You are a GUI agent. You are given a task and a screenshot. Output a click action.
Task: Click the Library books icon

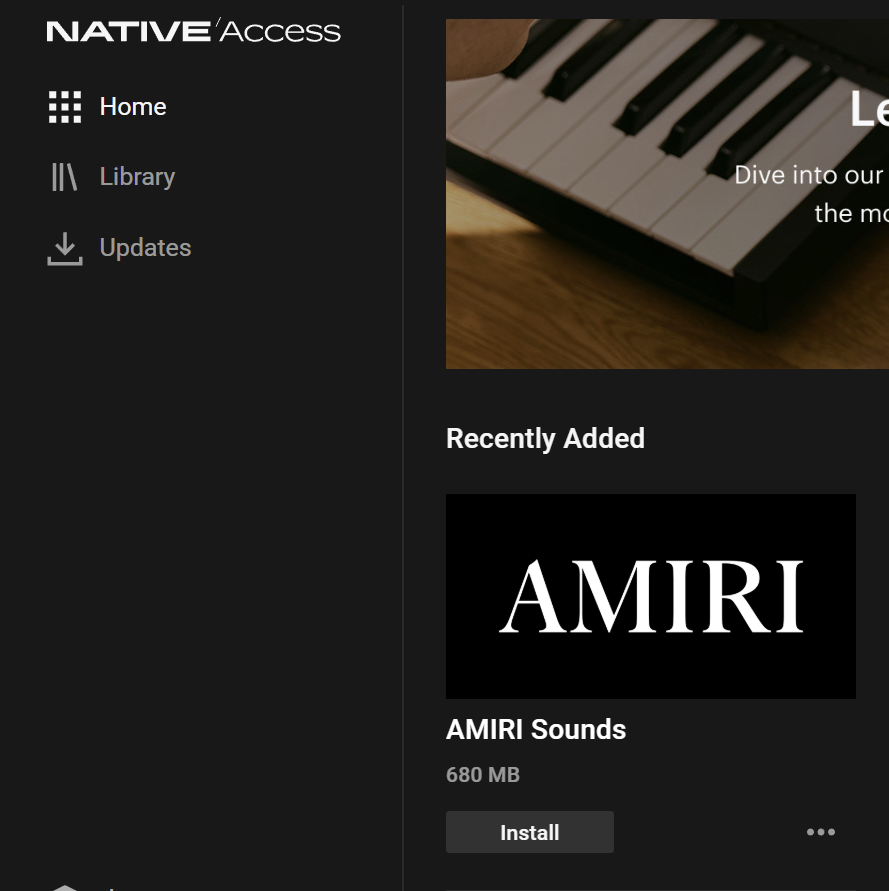click(64, 177)
